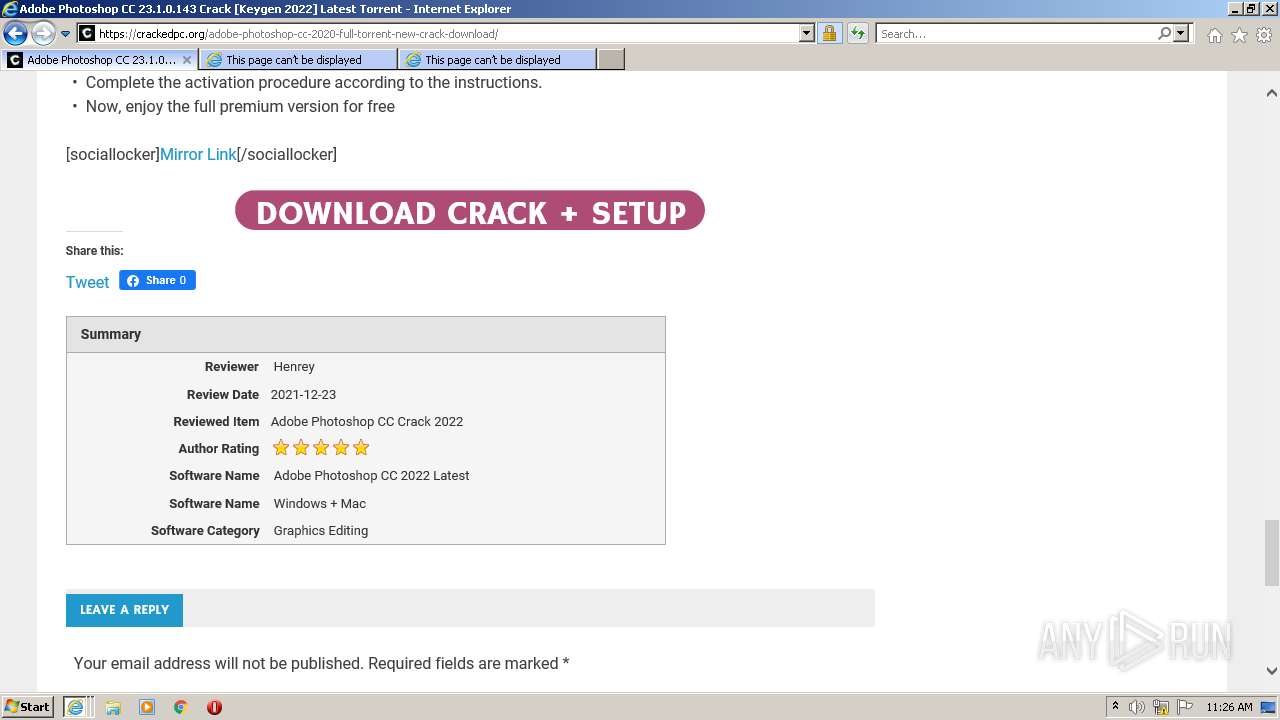This screenshot has height=720, width=1280.
Task: Refresh the page with the green arrows icon
Action: coord(857,34)
